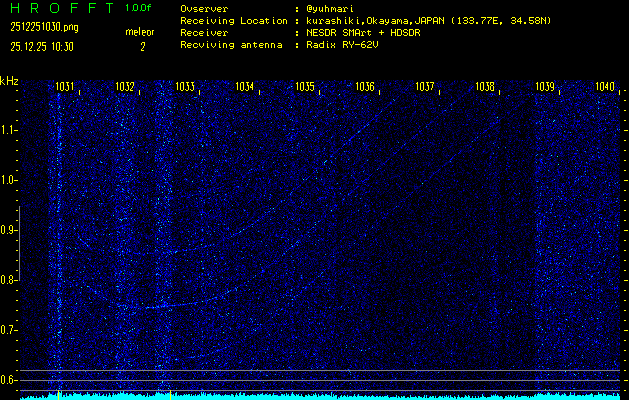Viewport: 629px width, 400px height.
Task: Click the 0.7 frequency axis label
Action: pos(9,330)
